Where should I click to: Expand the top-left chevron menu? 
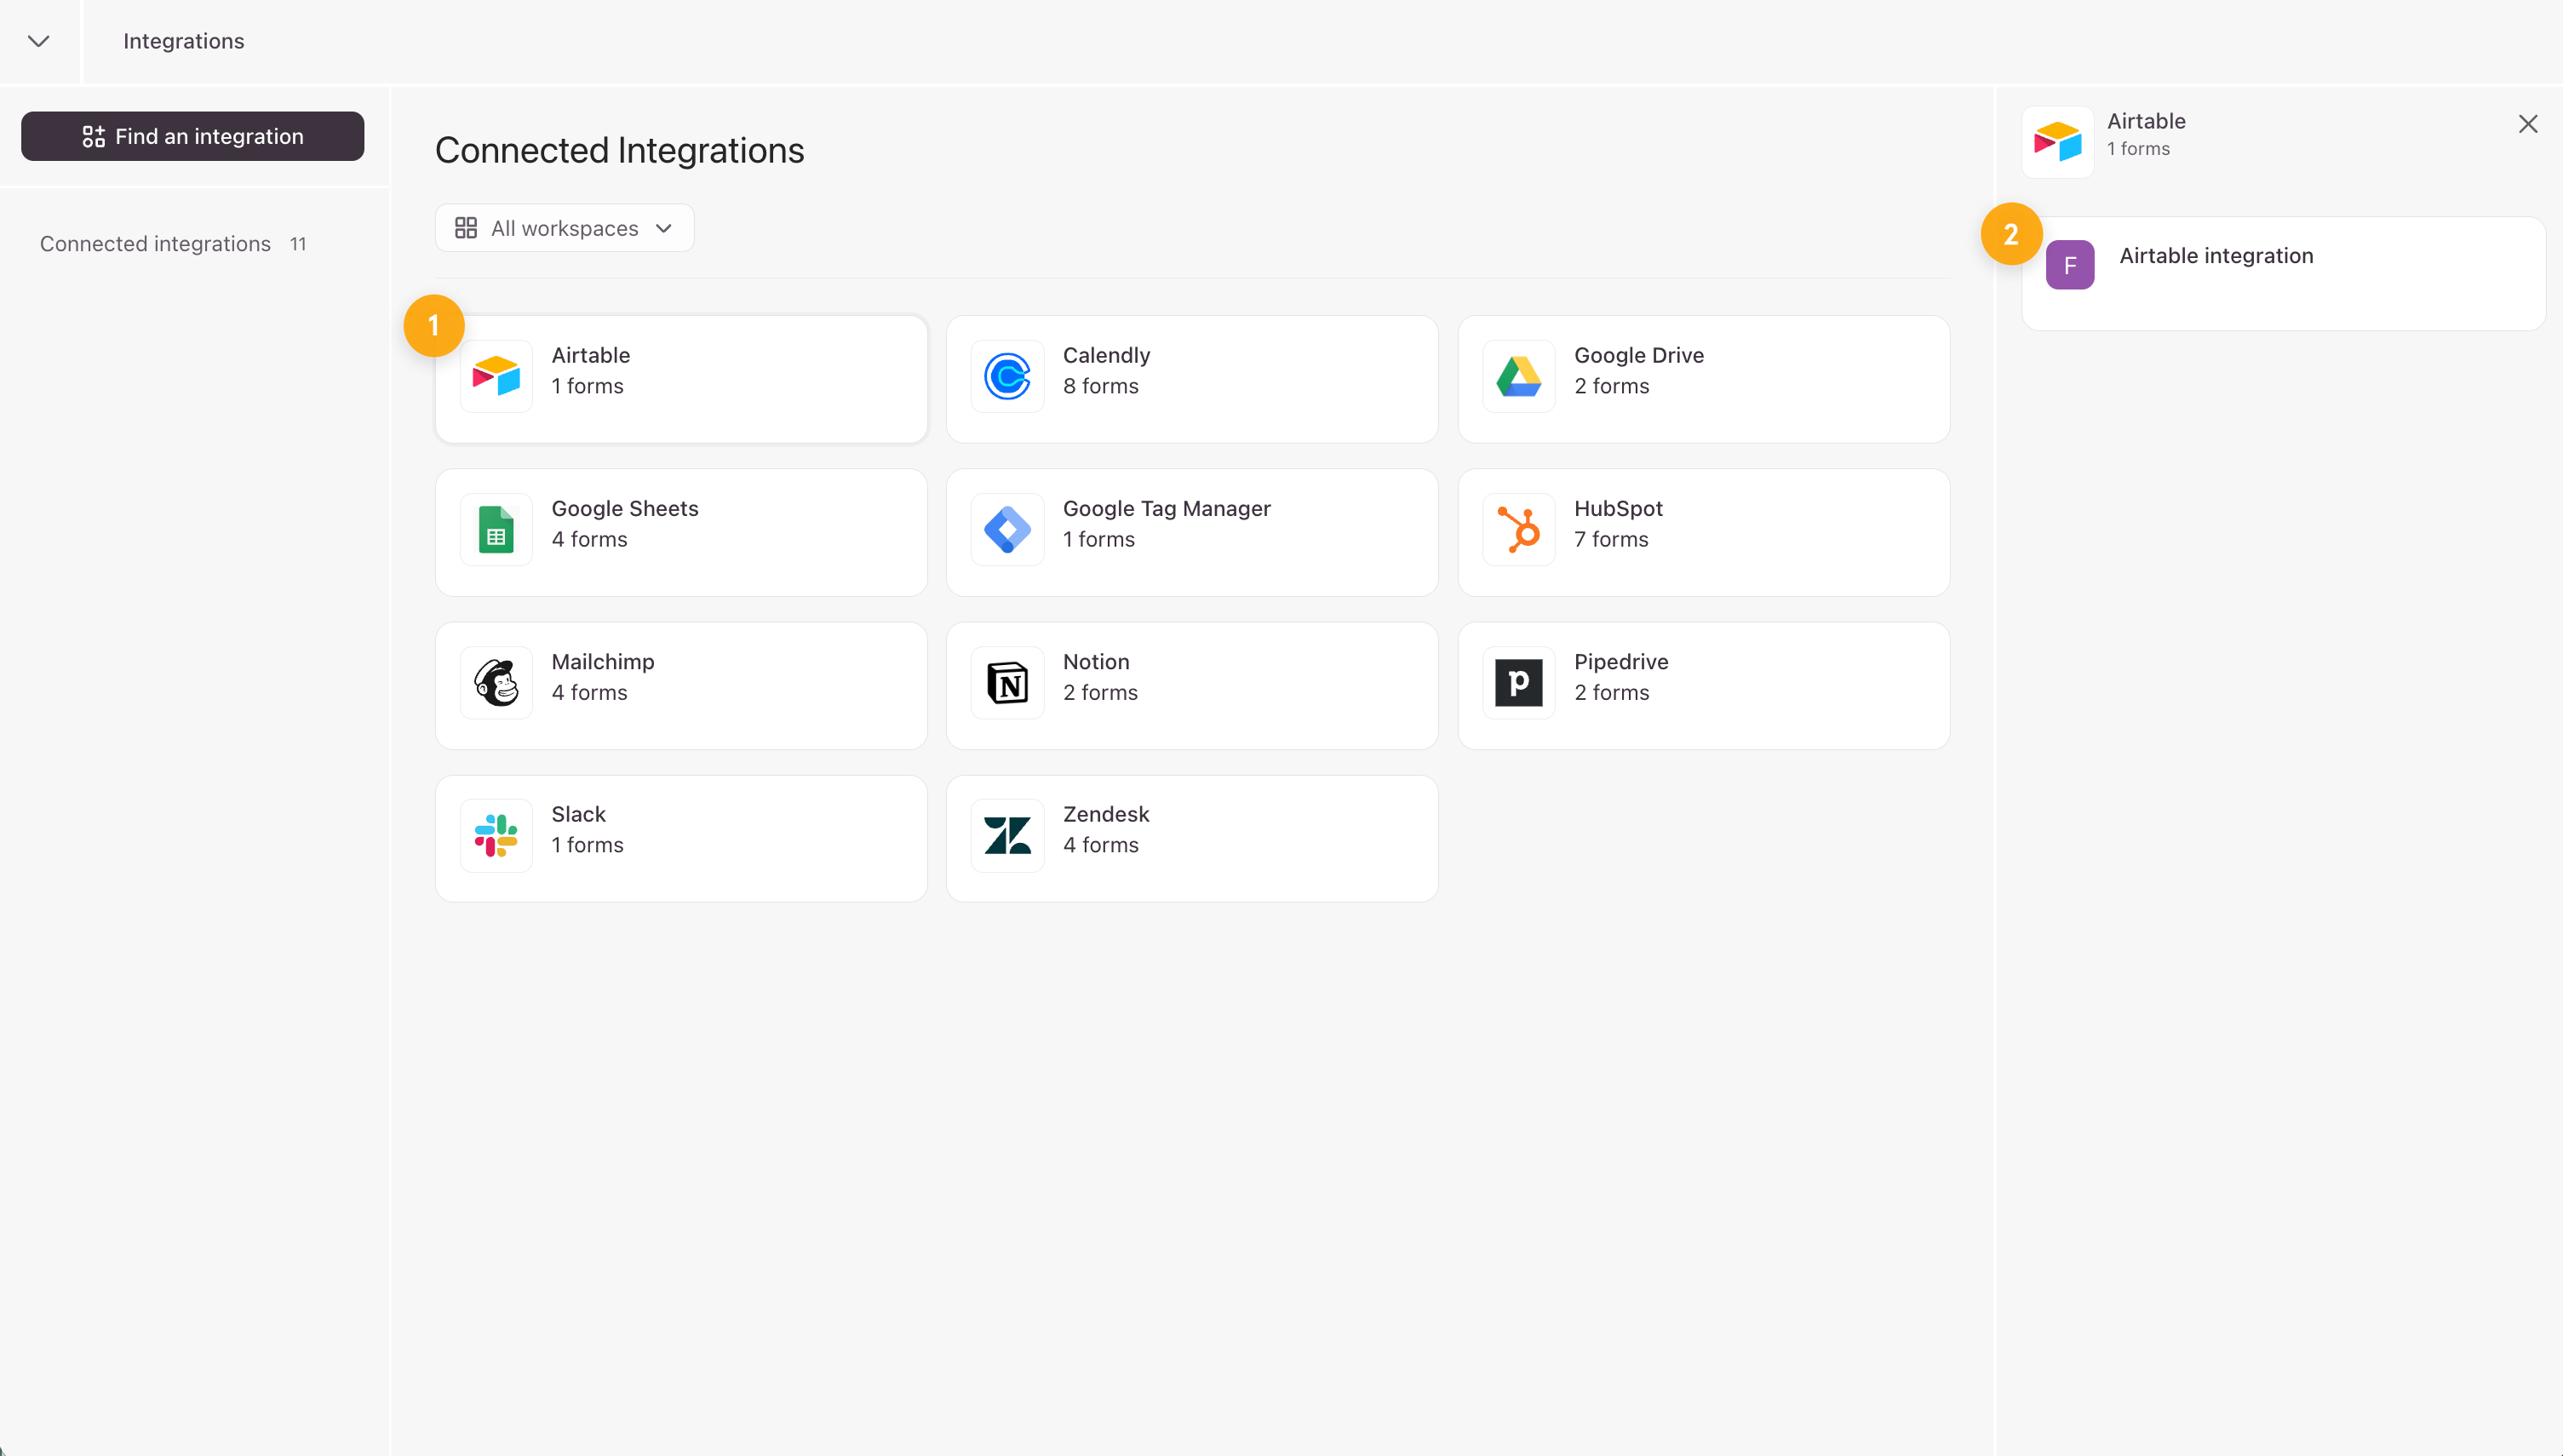pyautogui.click(x=39, y=41)
